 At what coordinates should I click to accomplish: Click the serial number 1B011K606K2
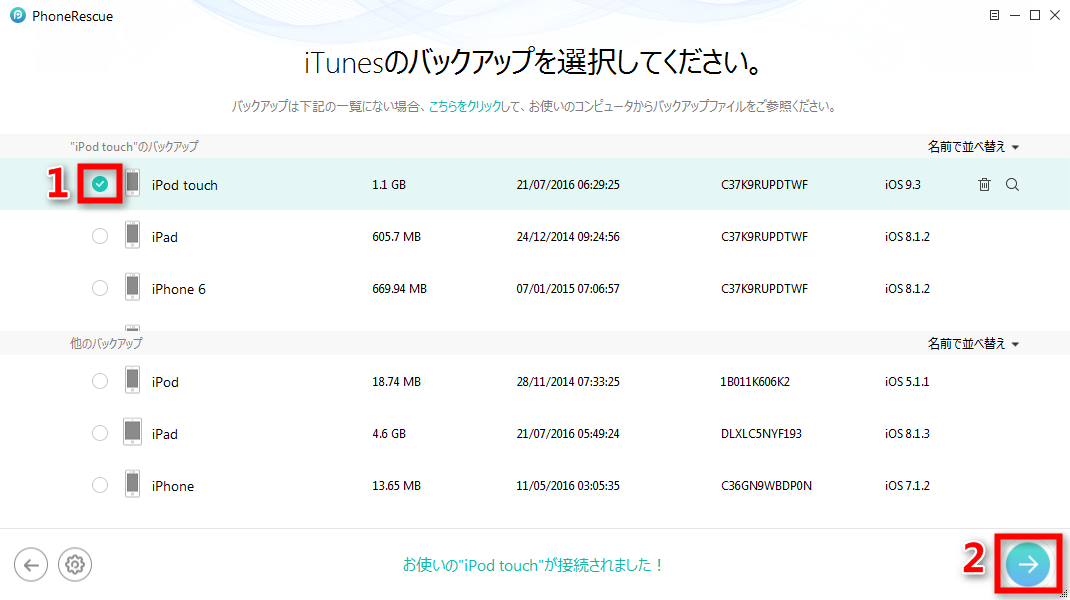[755, 382]
